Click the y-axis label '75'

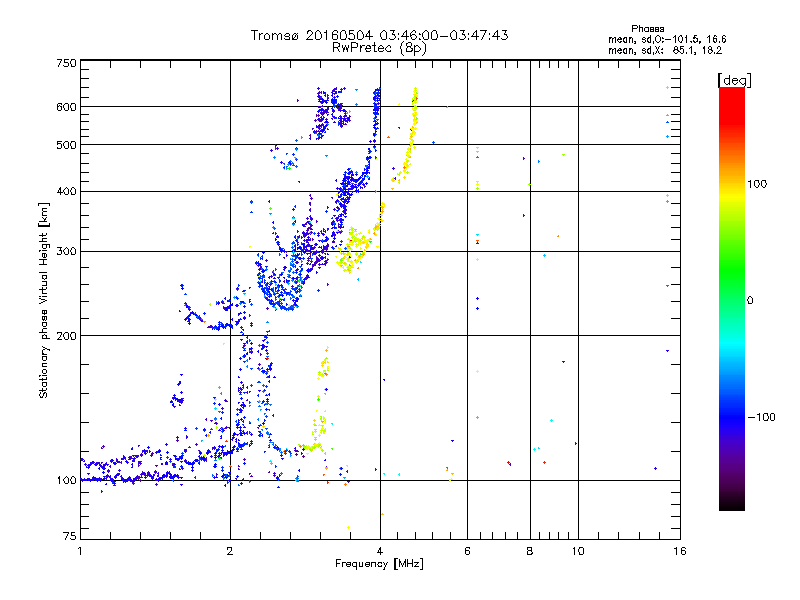(70, 536)
